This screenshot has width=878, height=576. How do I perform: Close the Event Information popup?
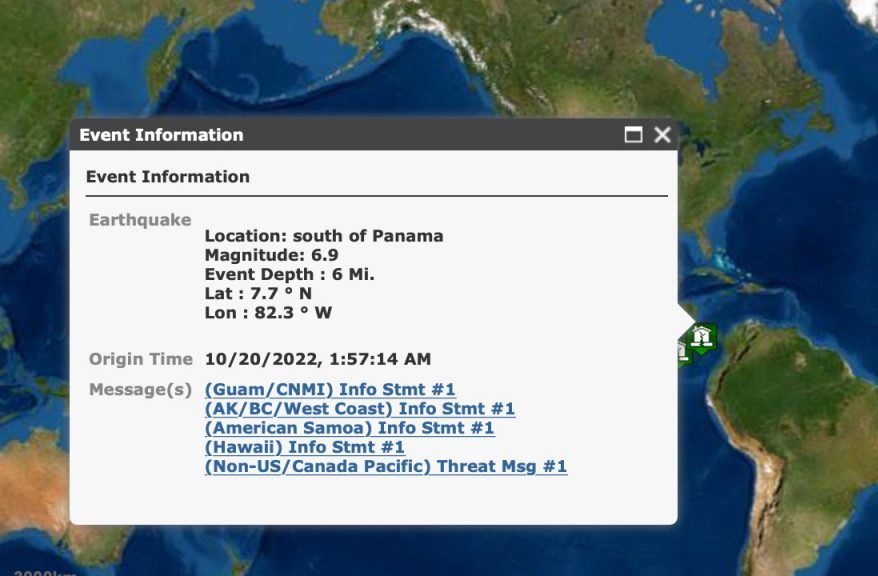click(662, 135)
